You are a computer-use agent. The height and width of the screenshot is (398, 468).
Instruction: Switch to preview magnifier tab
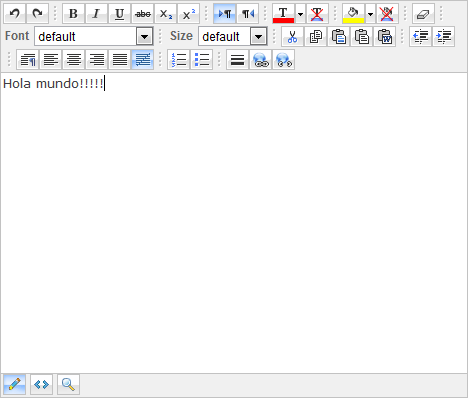[68, 384]
